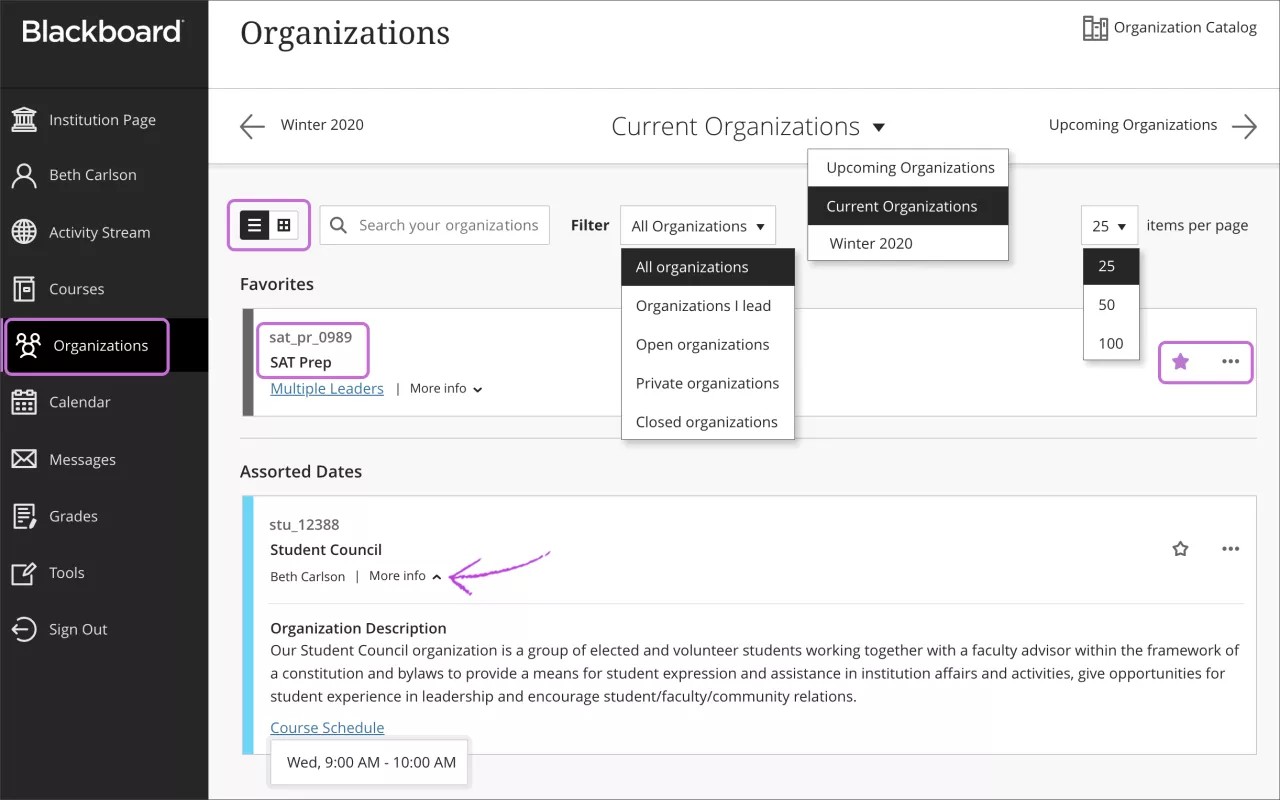Favorite the Student Council organization
The height and width of the screenshot is (800, 1280).
coord(1180,549)
